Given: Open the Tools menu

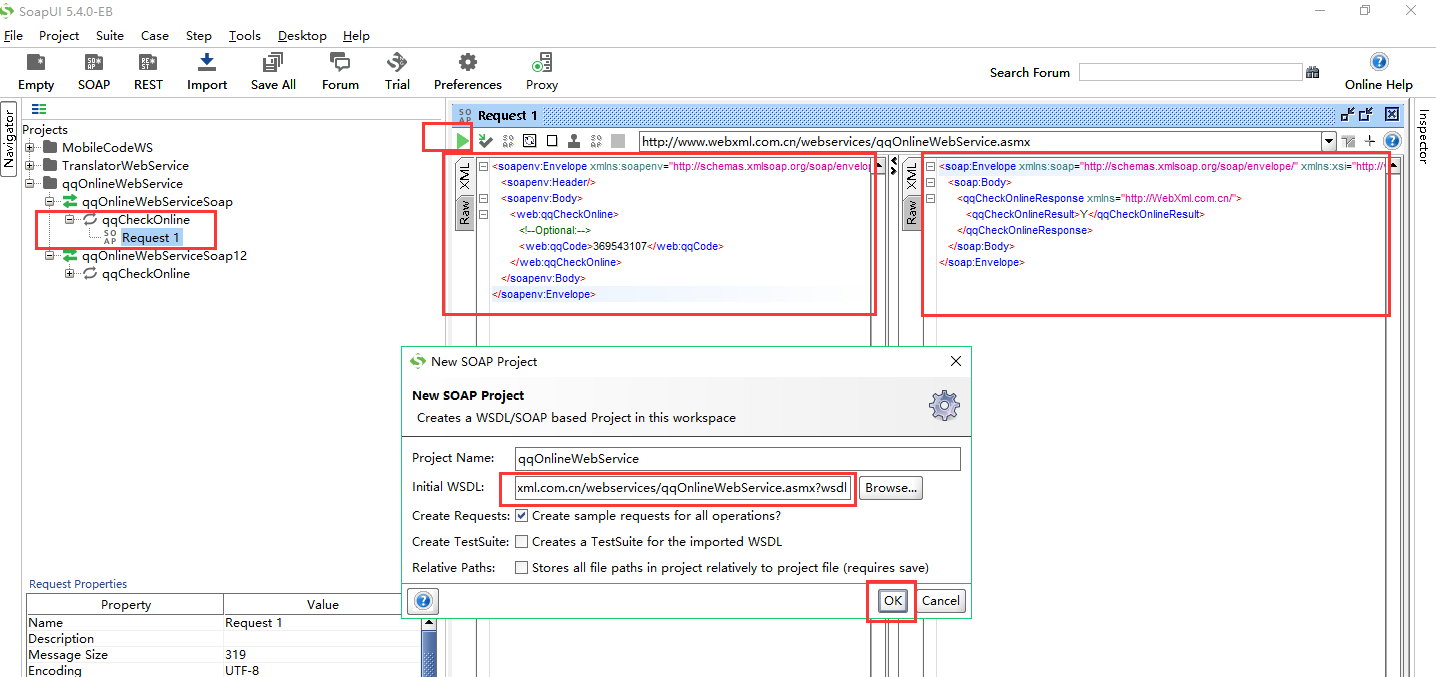Looking at the screenshot, I should pyautogui.click(x=244, y=35).
